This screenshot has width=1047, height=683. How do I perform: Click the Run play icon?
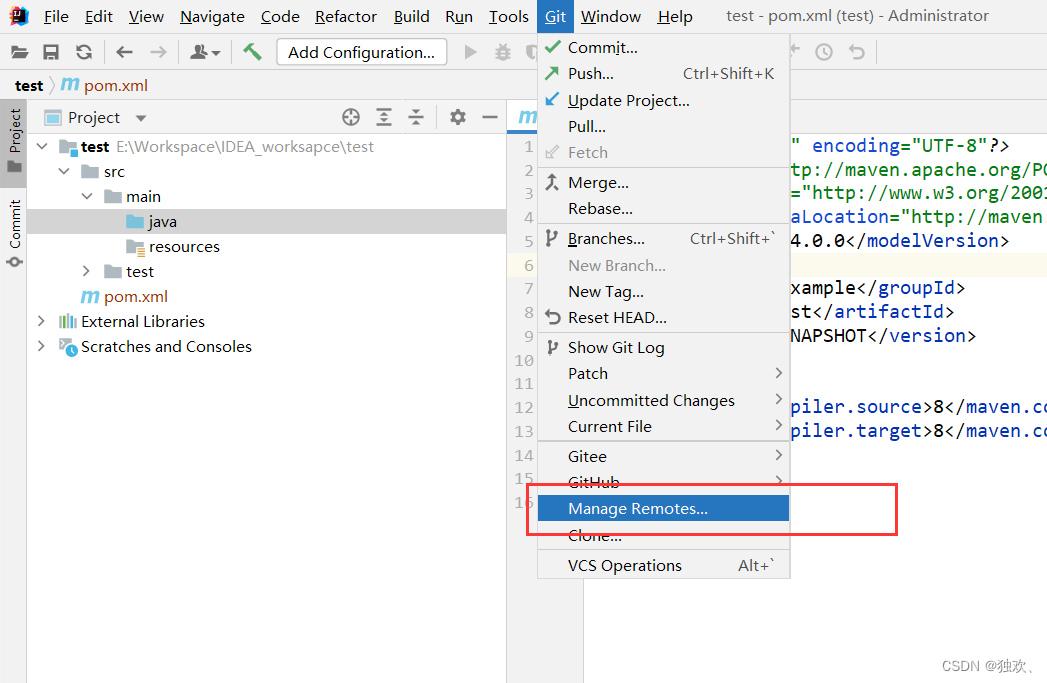coord(471,52)
